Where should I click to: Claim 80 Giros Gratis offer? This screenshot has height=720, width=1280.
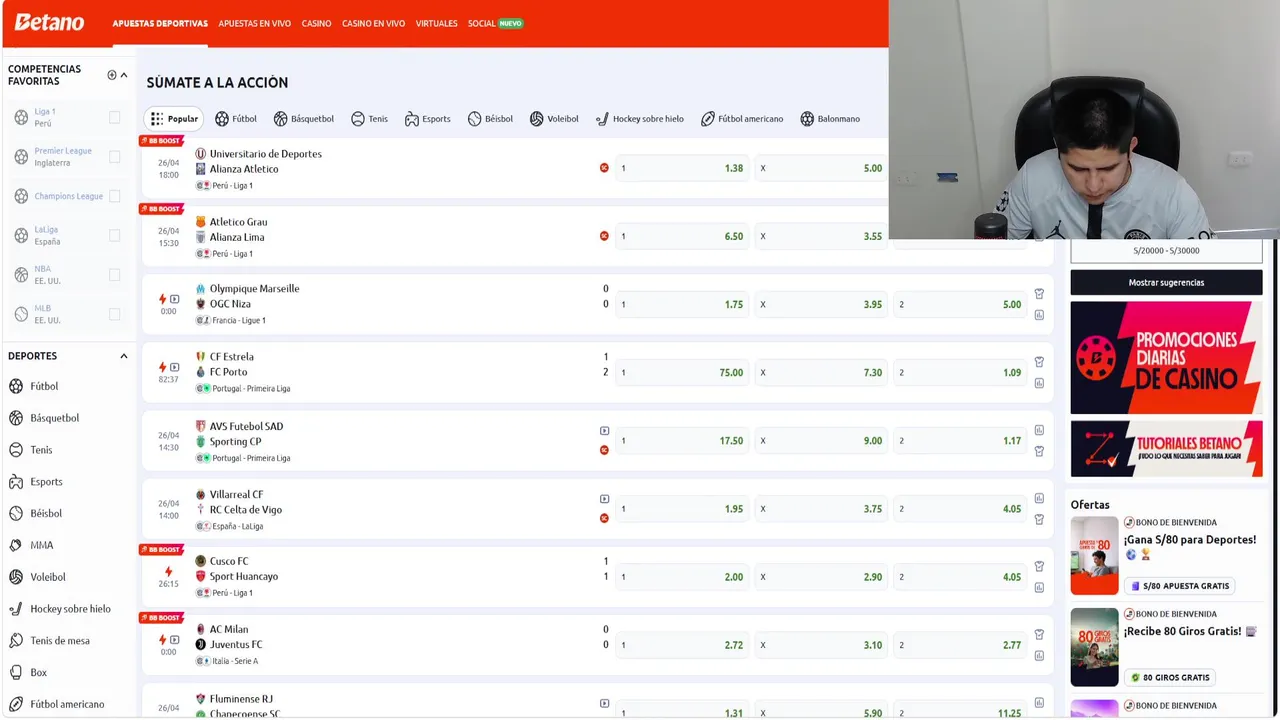1169,677
